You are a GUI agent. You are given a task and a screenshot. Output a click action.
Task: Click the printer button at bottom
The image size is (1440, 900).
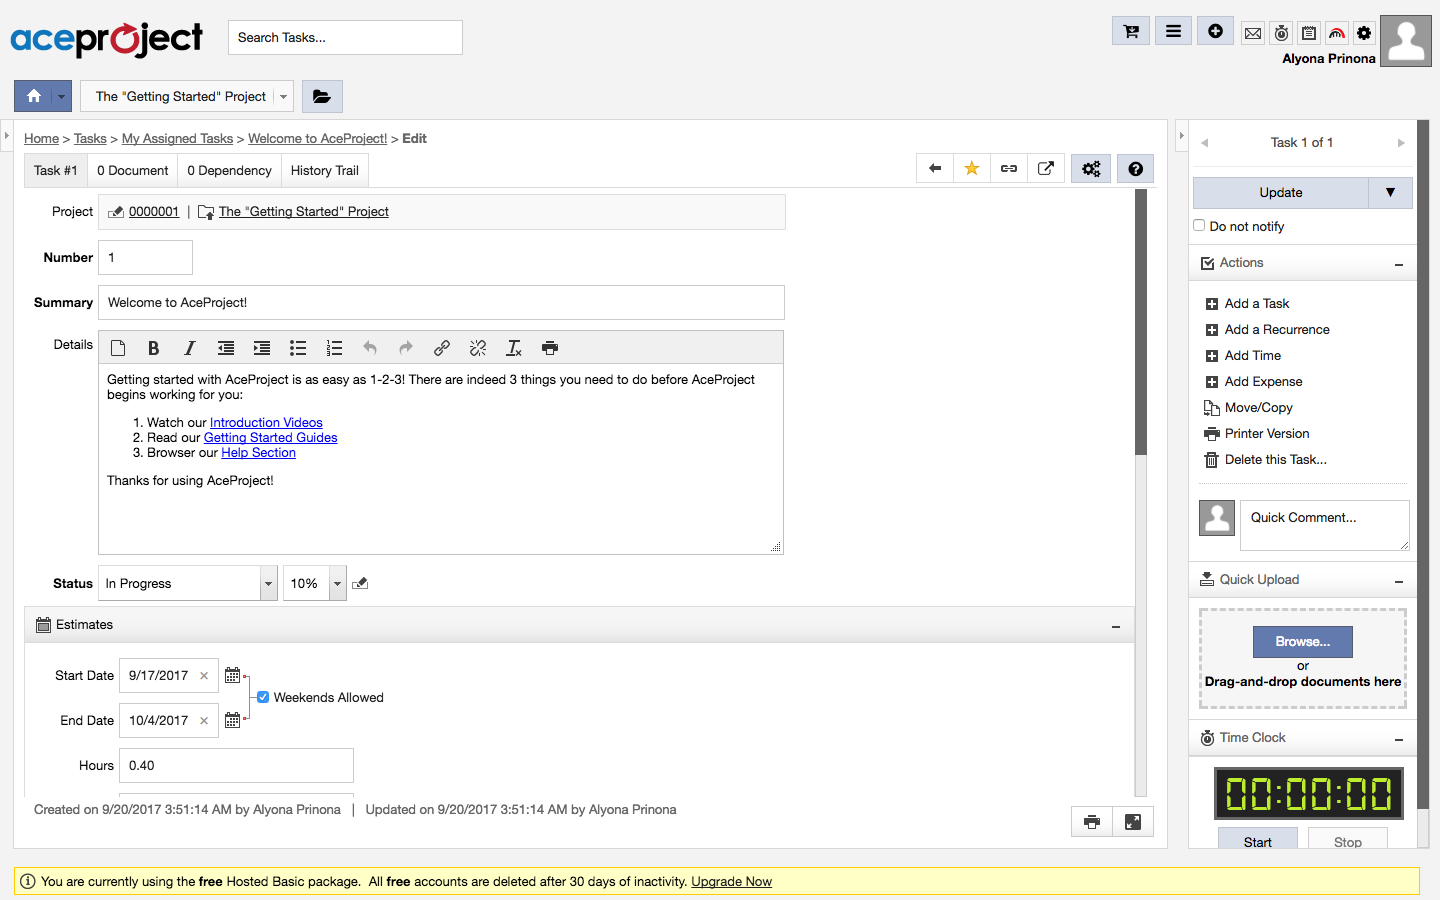(1092, 822)
